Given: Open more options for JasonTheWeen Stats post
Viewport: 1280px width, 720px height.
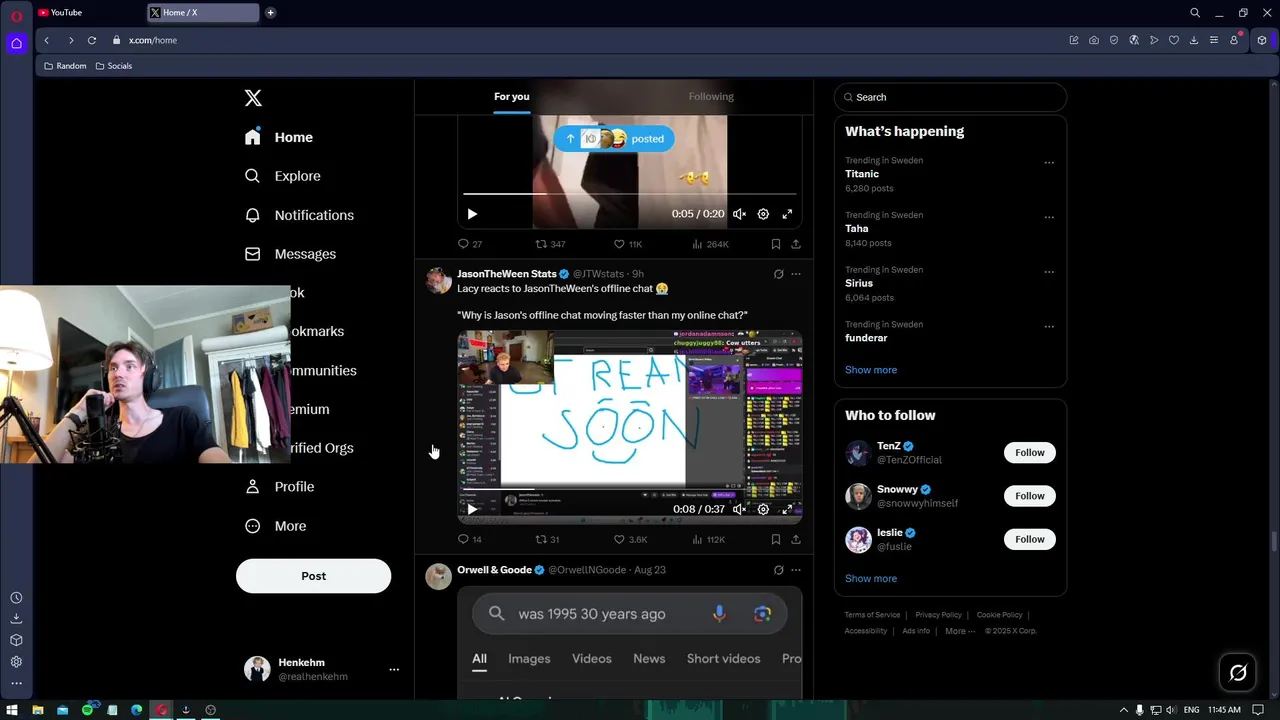Looking at the screenshot, I should click(796, 274).
